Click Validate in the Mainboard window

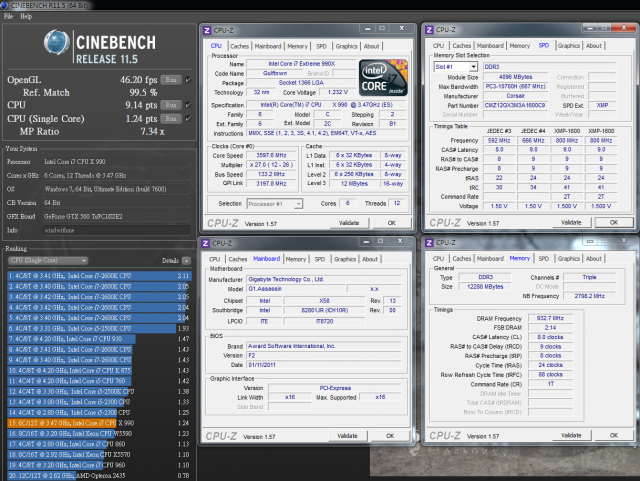point(347,436)
